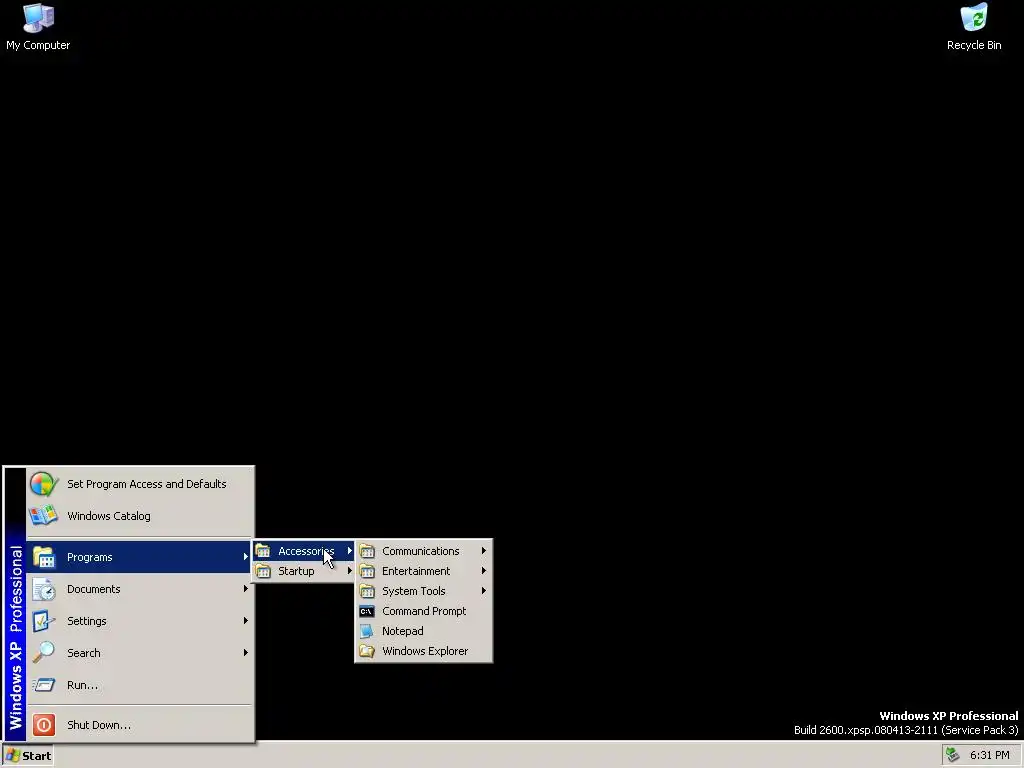Select the Communications label text
Viewport: 1024px width, 768px height.
(x=421, y=551)
